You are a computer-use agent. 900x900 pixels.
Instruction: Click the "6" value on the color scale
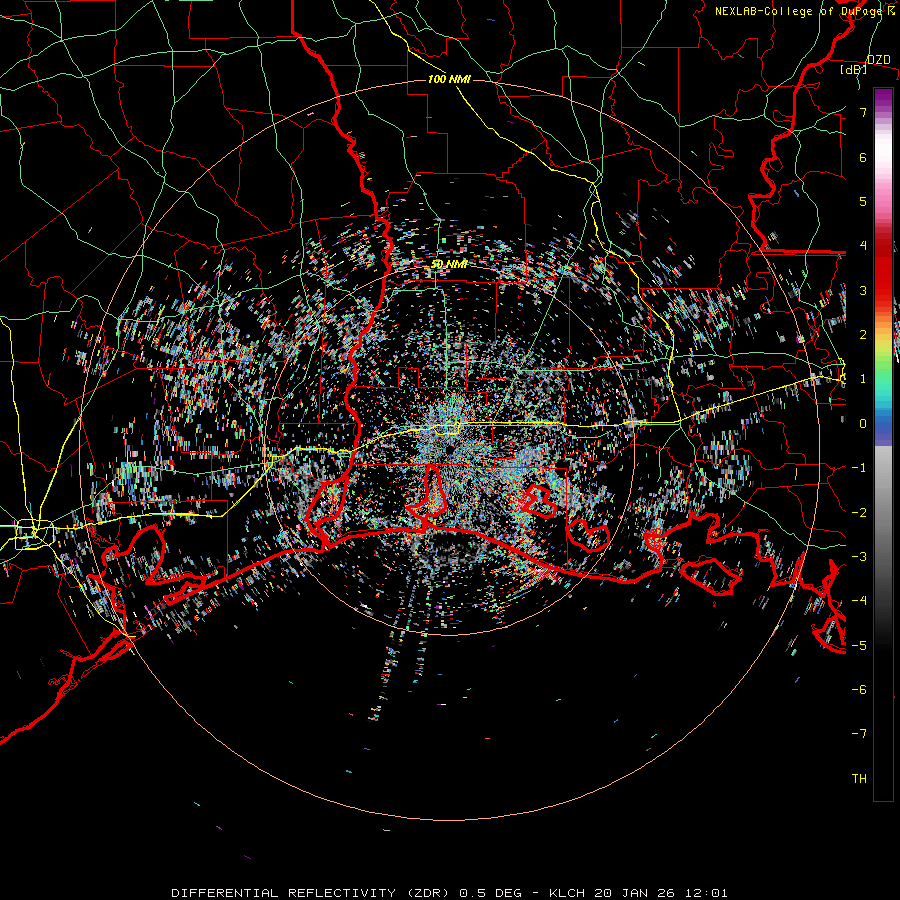pyautogui.click(x=863, y=157)
